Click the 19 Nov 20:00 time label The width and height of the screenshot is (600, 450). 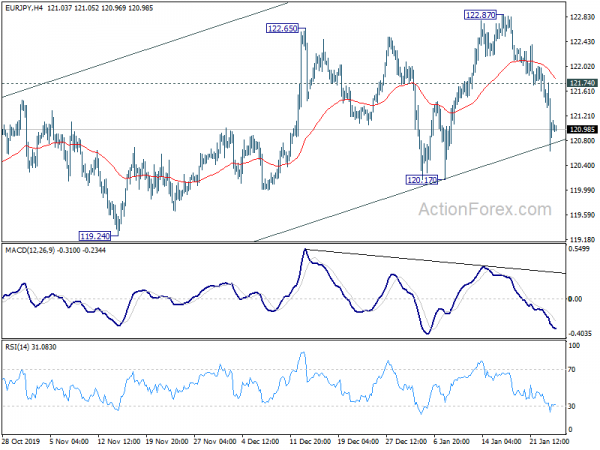pyautogui.click(x=166, y=441)
